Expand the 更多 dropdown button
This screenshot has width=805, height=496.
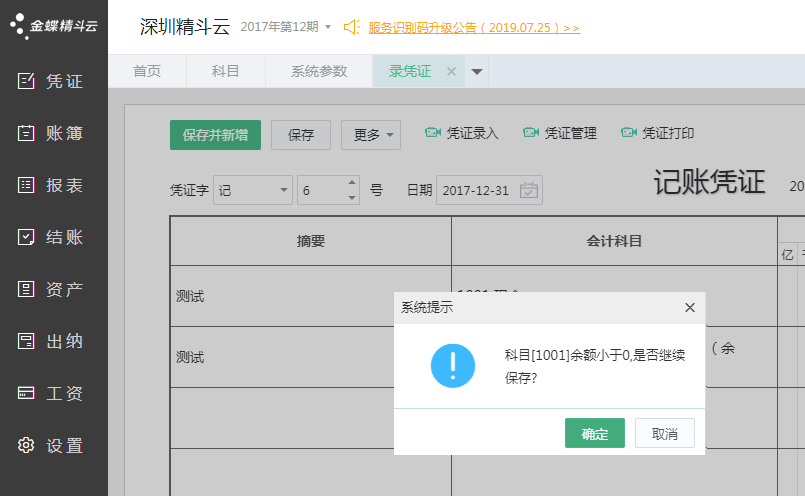pyautogui.click(x=370, y=135)
